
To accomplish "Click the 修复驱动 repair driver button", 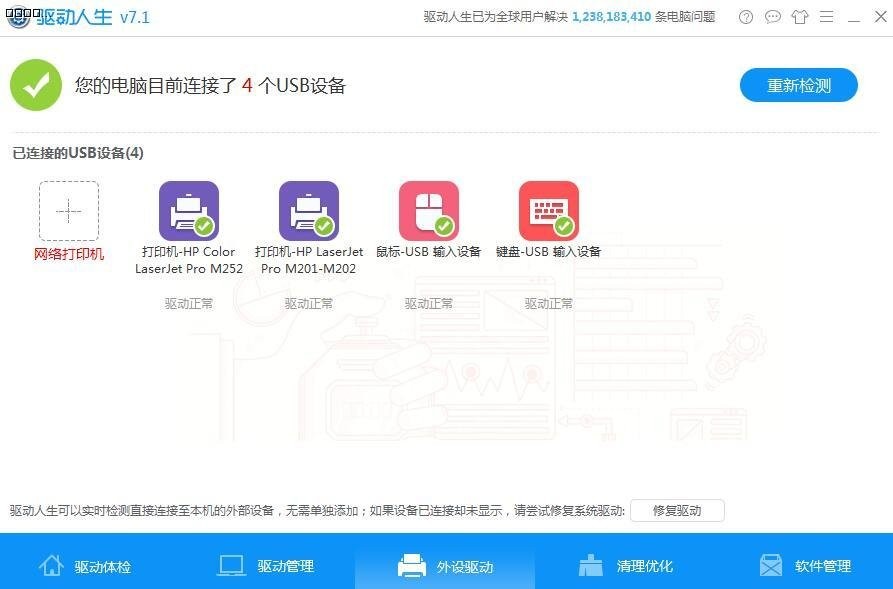I will click(677, 510).
